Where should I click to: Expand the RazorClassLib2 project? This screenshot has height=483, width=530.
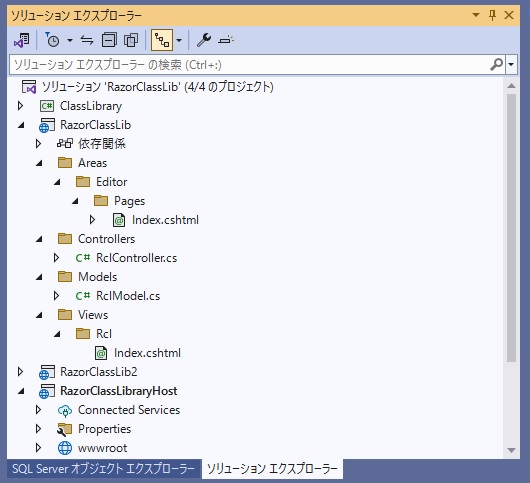tap(21, 372)
